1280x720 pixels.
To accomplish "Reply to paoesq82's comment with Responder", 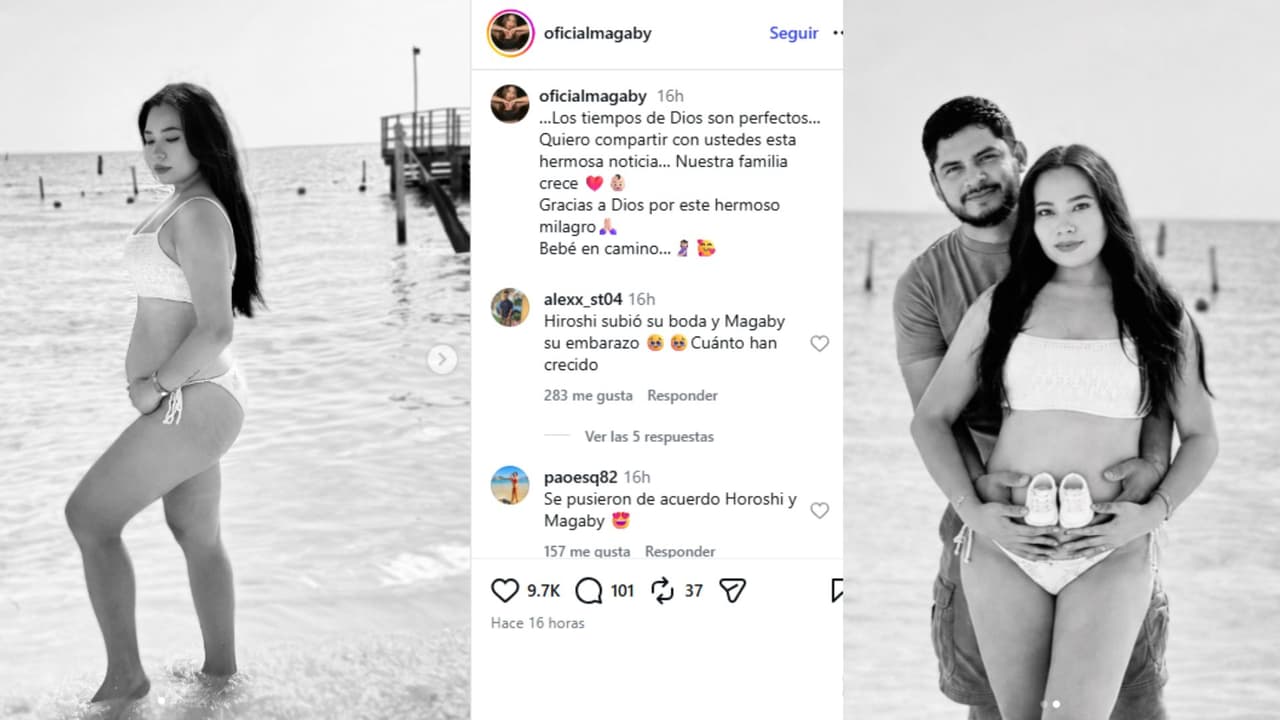I will (x=680, y=551).
